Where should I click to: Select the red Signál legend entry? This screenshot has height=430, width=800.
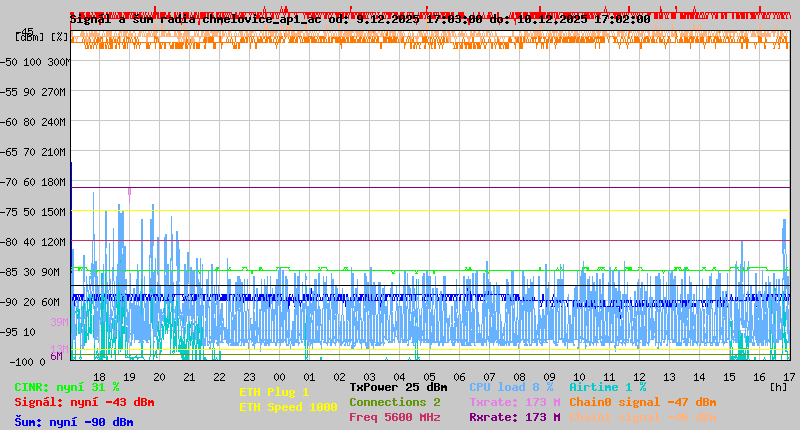click(x=84, y=402)
